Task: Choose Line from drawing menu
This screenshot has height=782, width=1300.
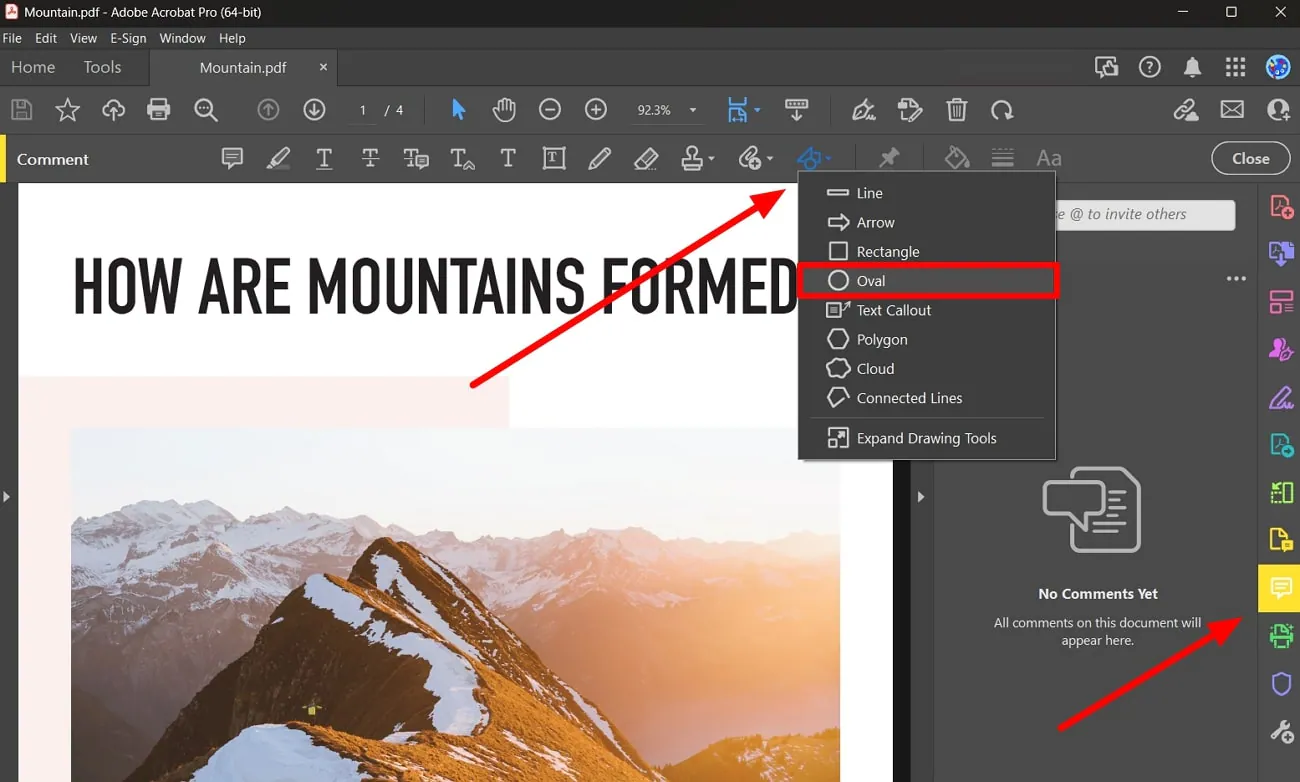Action: point(927,193)
